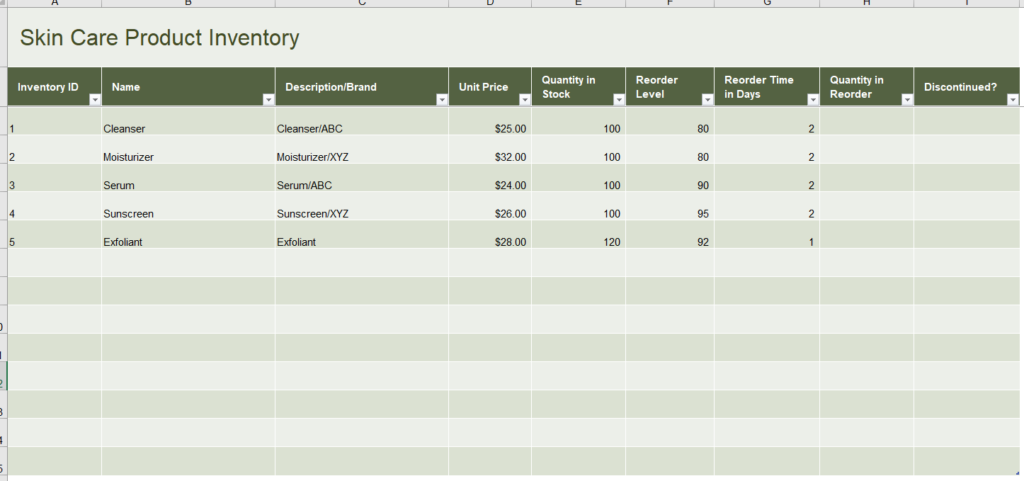This screenshot has width=1024, height=481.
Task: Select Moisturizer's reorder level cell
Action: point(670,149)
